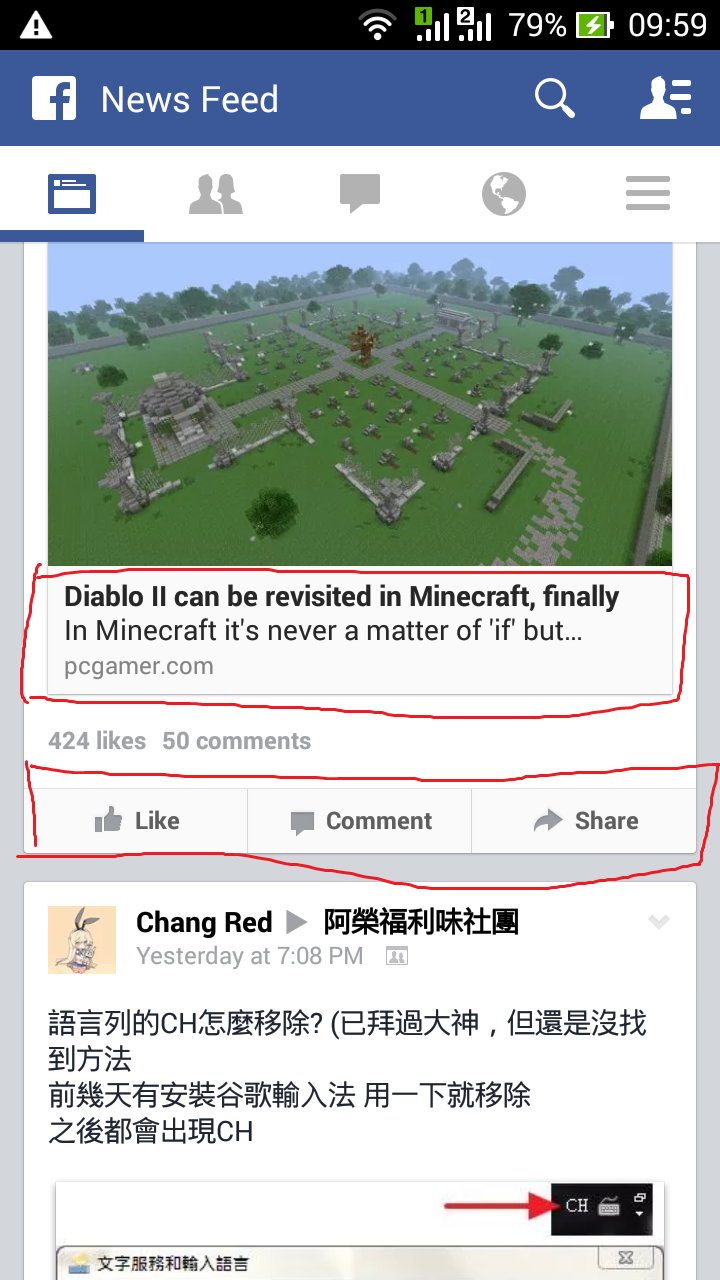
Task: Comment on the Diablo II post
Action: point(360,821)
